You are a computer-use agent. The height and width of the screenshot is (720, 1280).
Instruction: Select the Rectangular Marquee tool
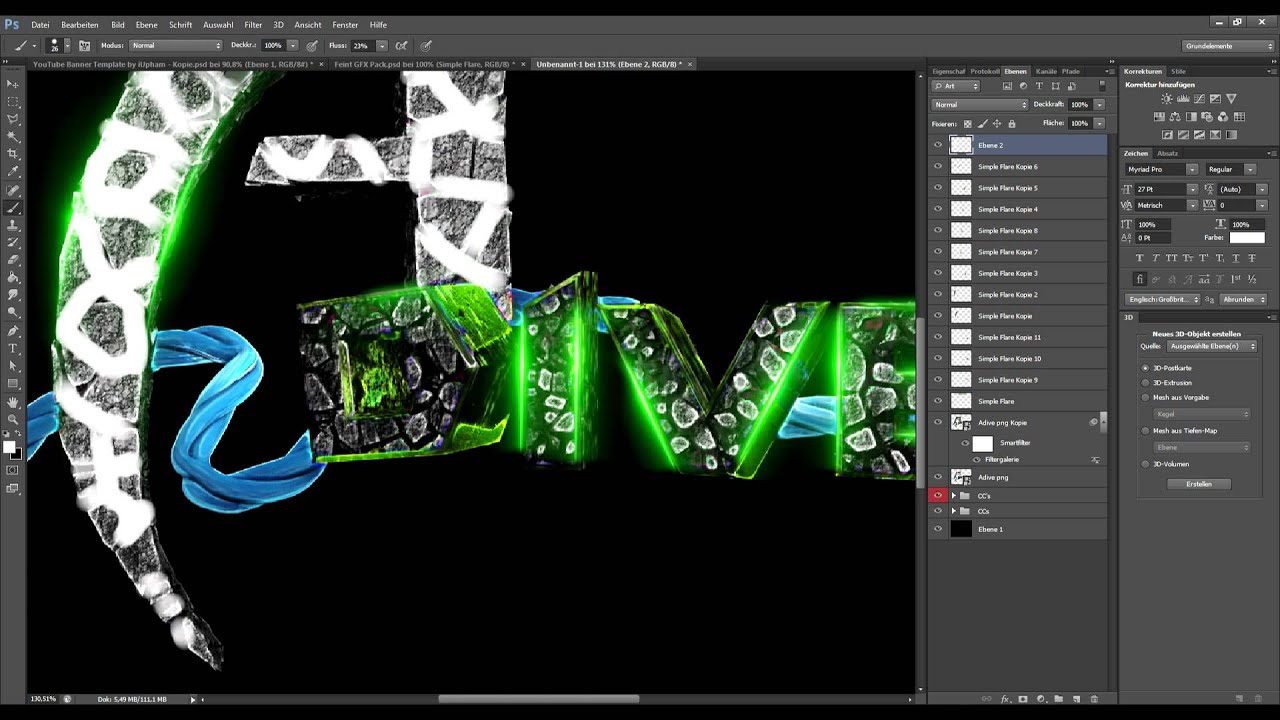click(x=13, y=102)
